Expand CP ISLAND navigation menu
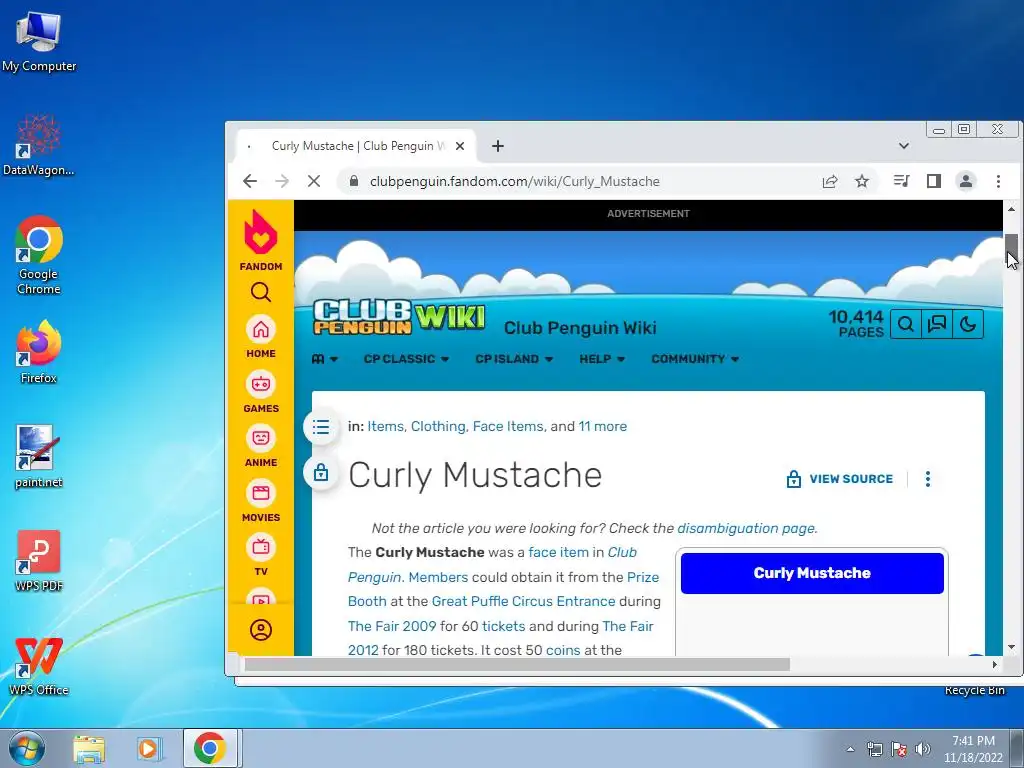Image resolution: width=1024 pixels, height=768 pixels. (514, 359)
